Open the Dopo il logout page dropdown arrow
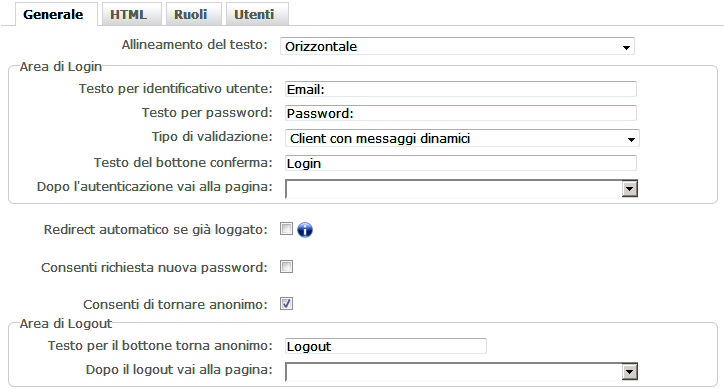 coord(629,371)
